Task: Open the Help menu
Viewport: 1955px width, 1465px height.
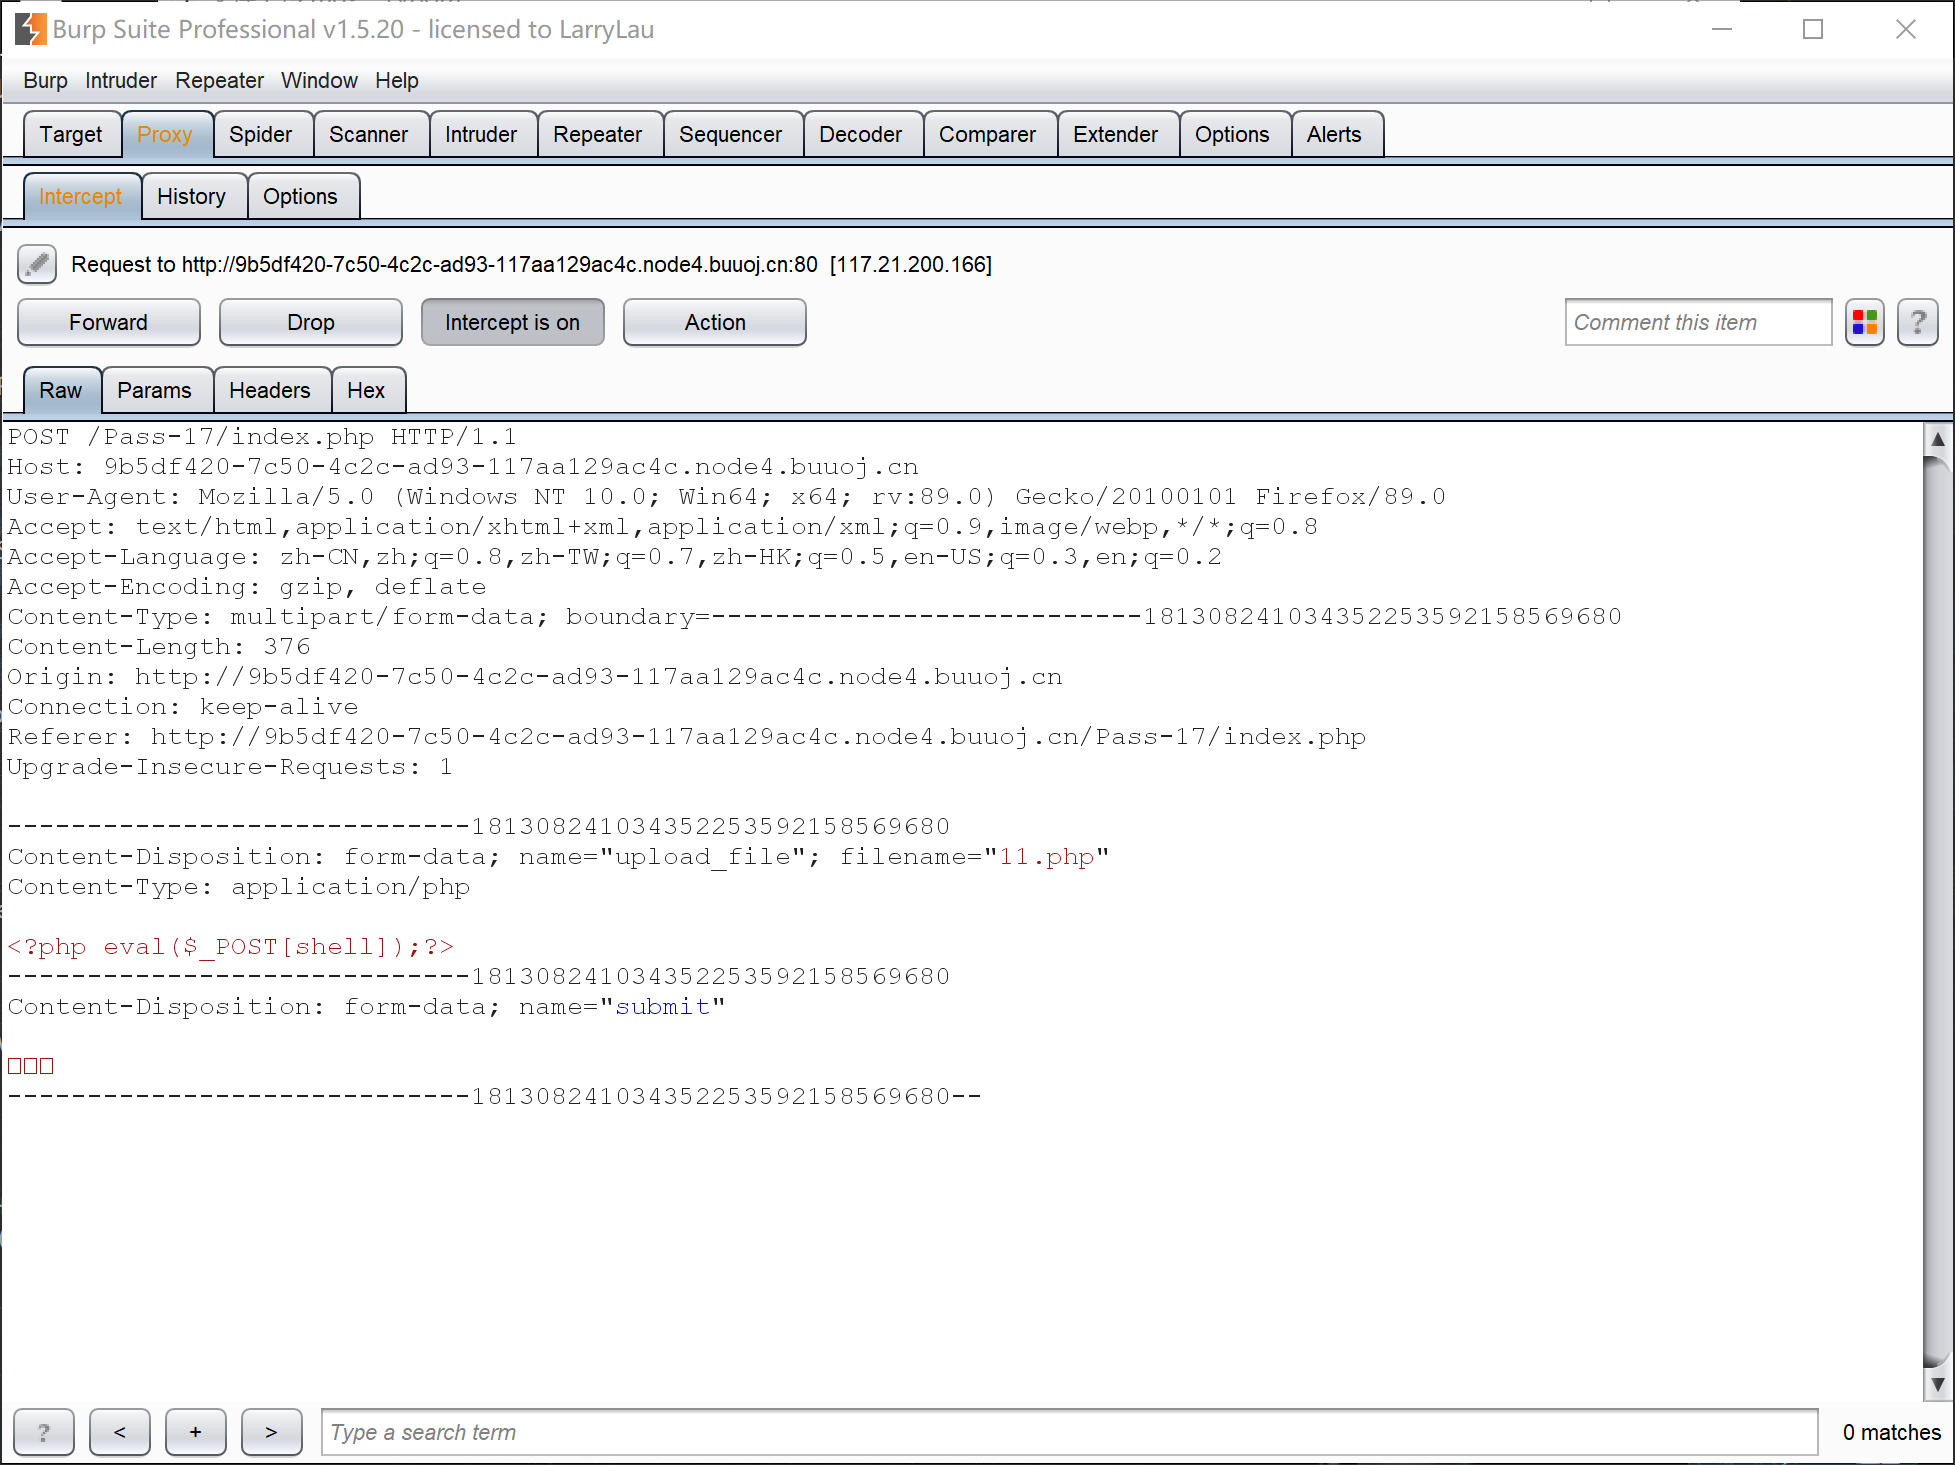Action: [x=397, y=80]
